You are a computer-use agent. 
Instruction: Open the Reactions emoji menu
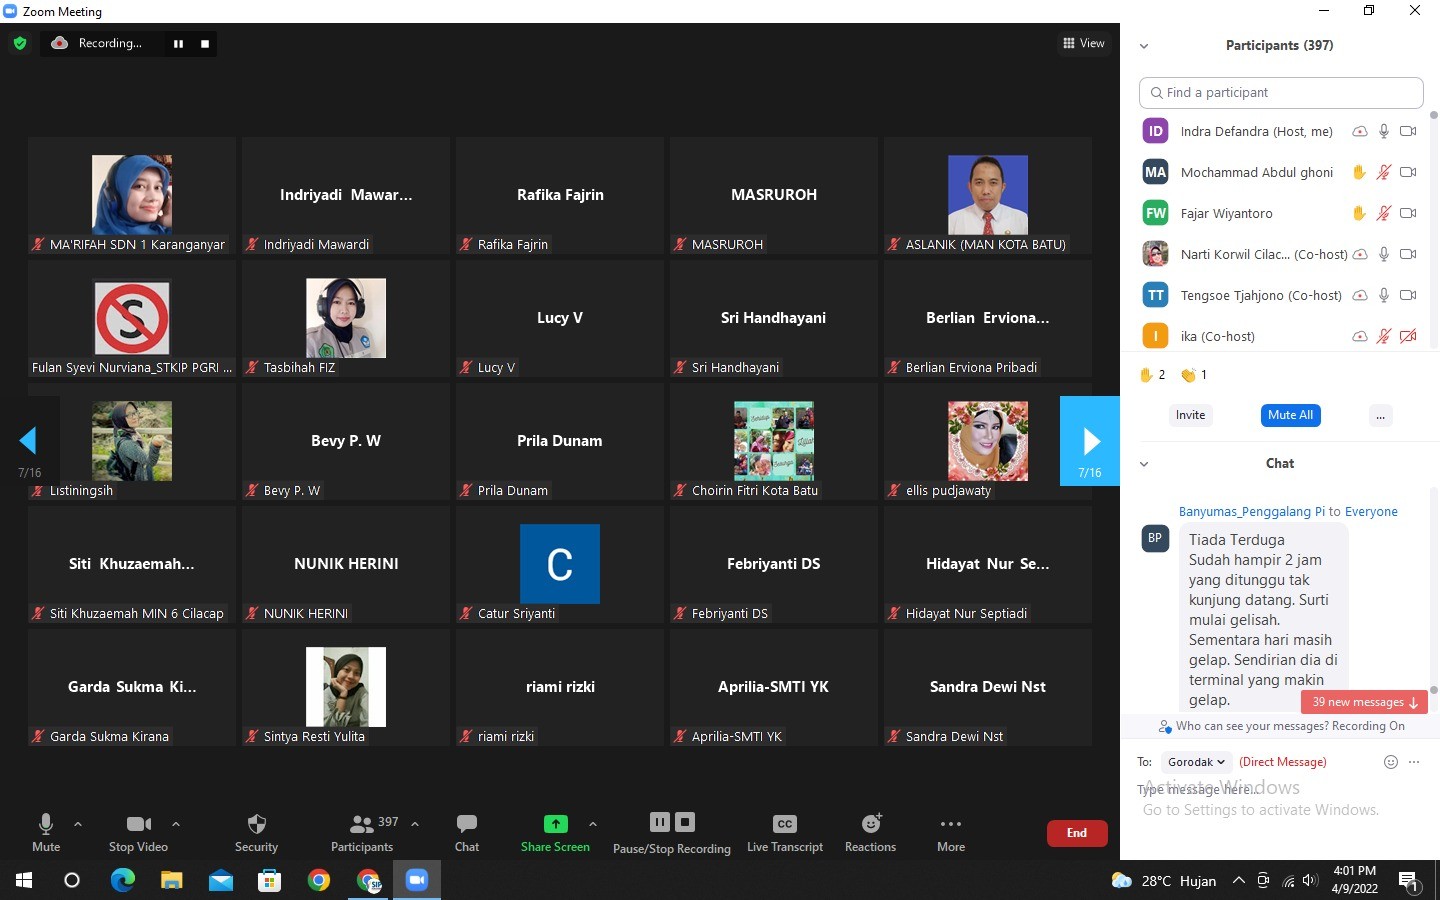870,831
